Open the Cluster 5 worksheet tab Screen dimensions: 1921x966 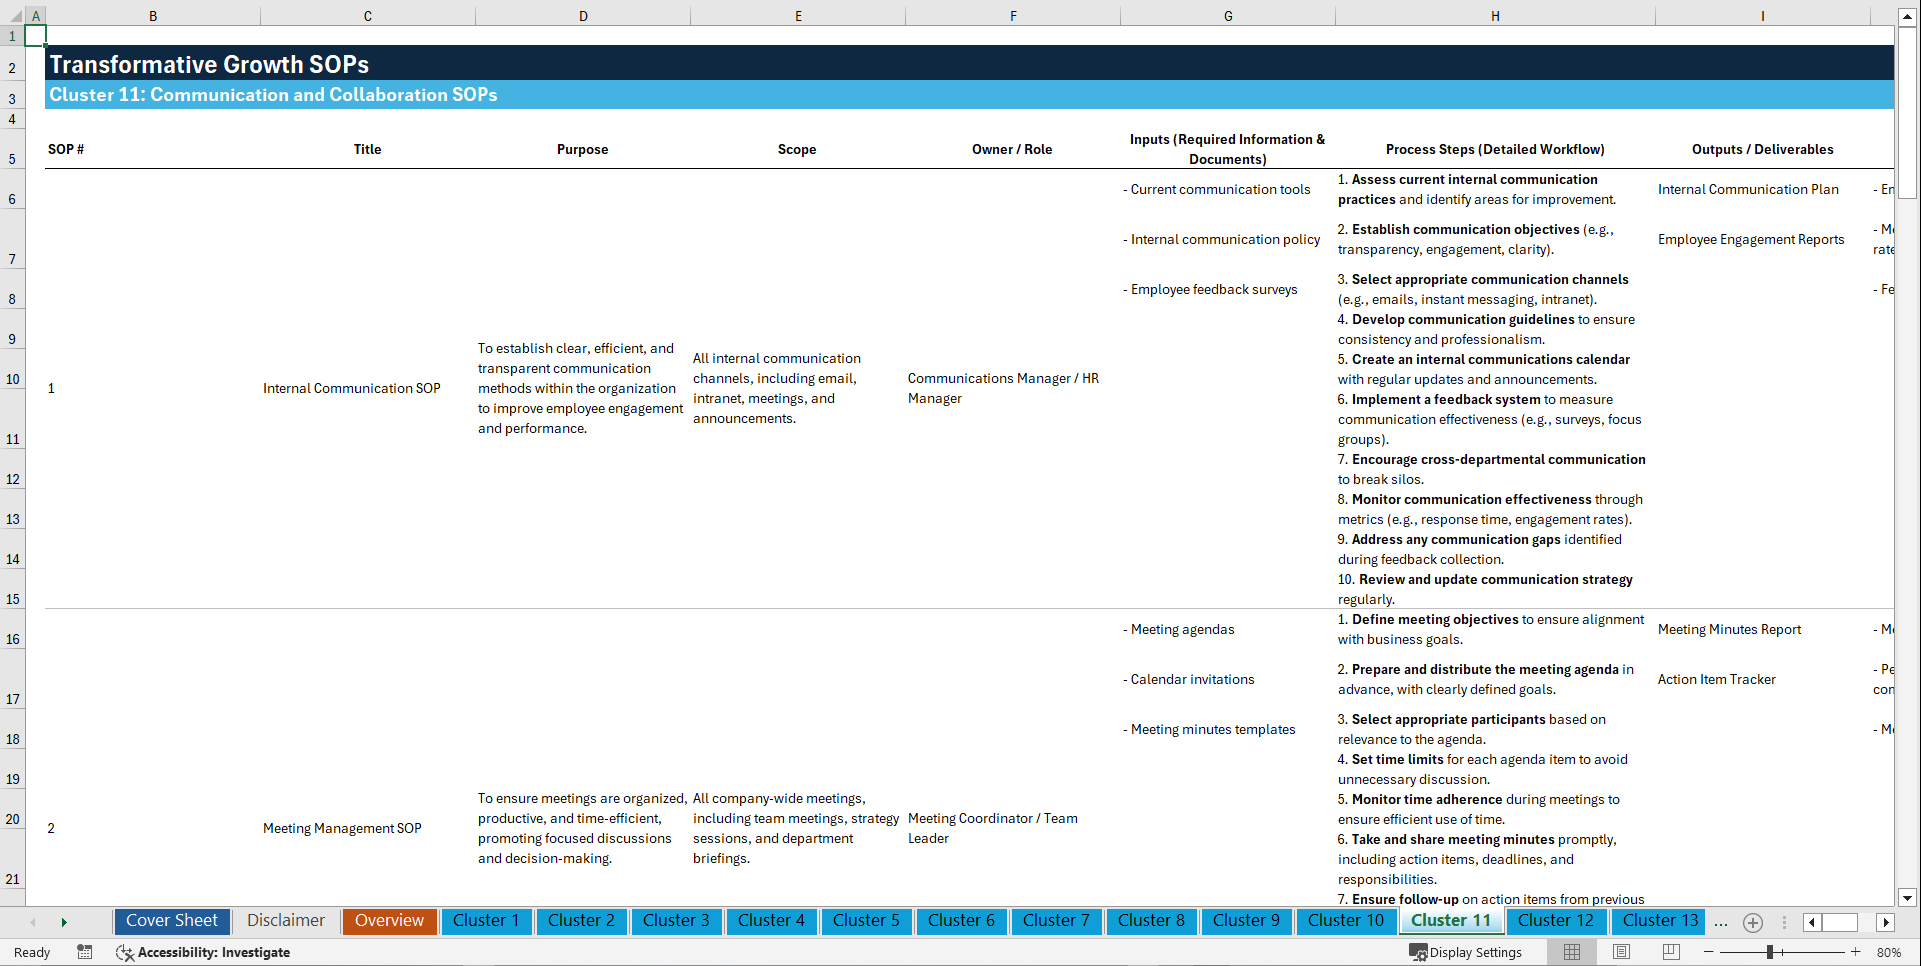pos(866,920)
